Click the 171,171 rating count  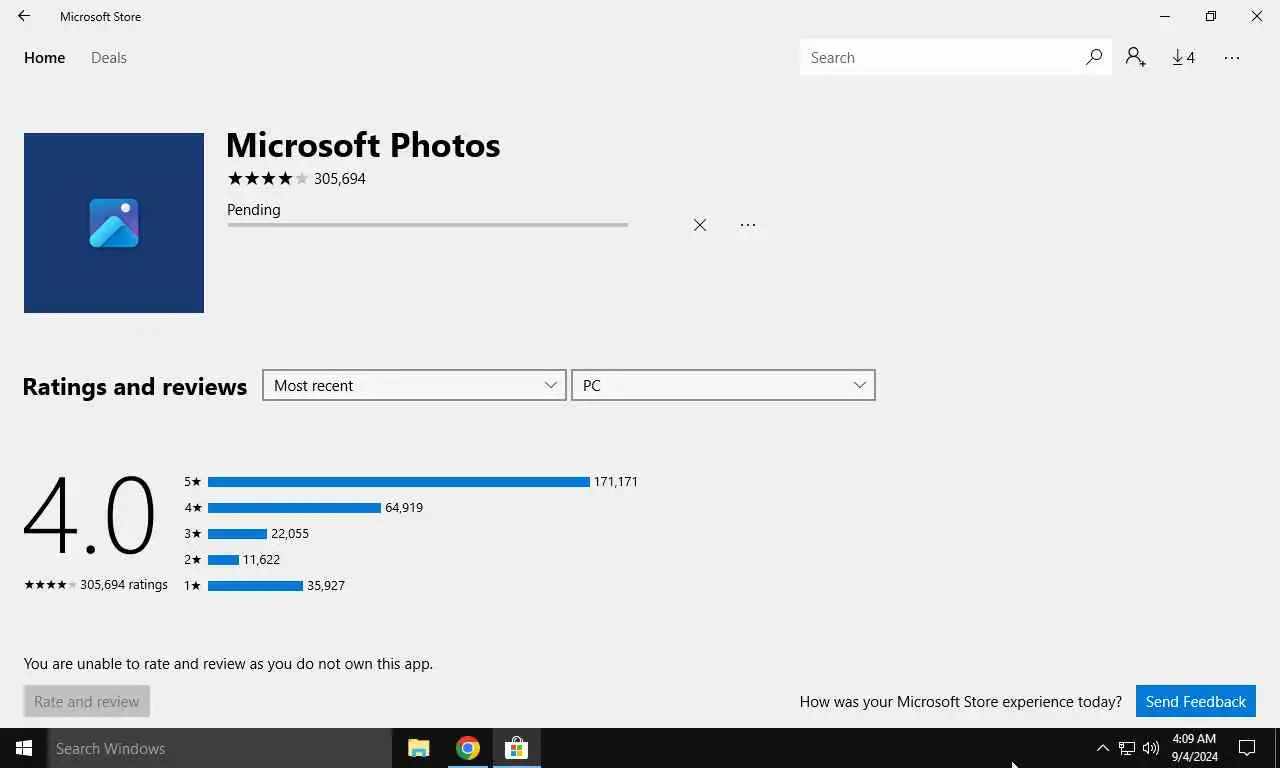tap(616, 482)
